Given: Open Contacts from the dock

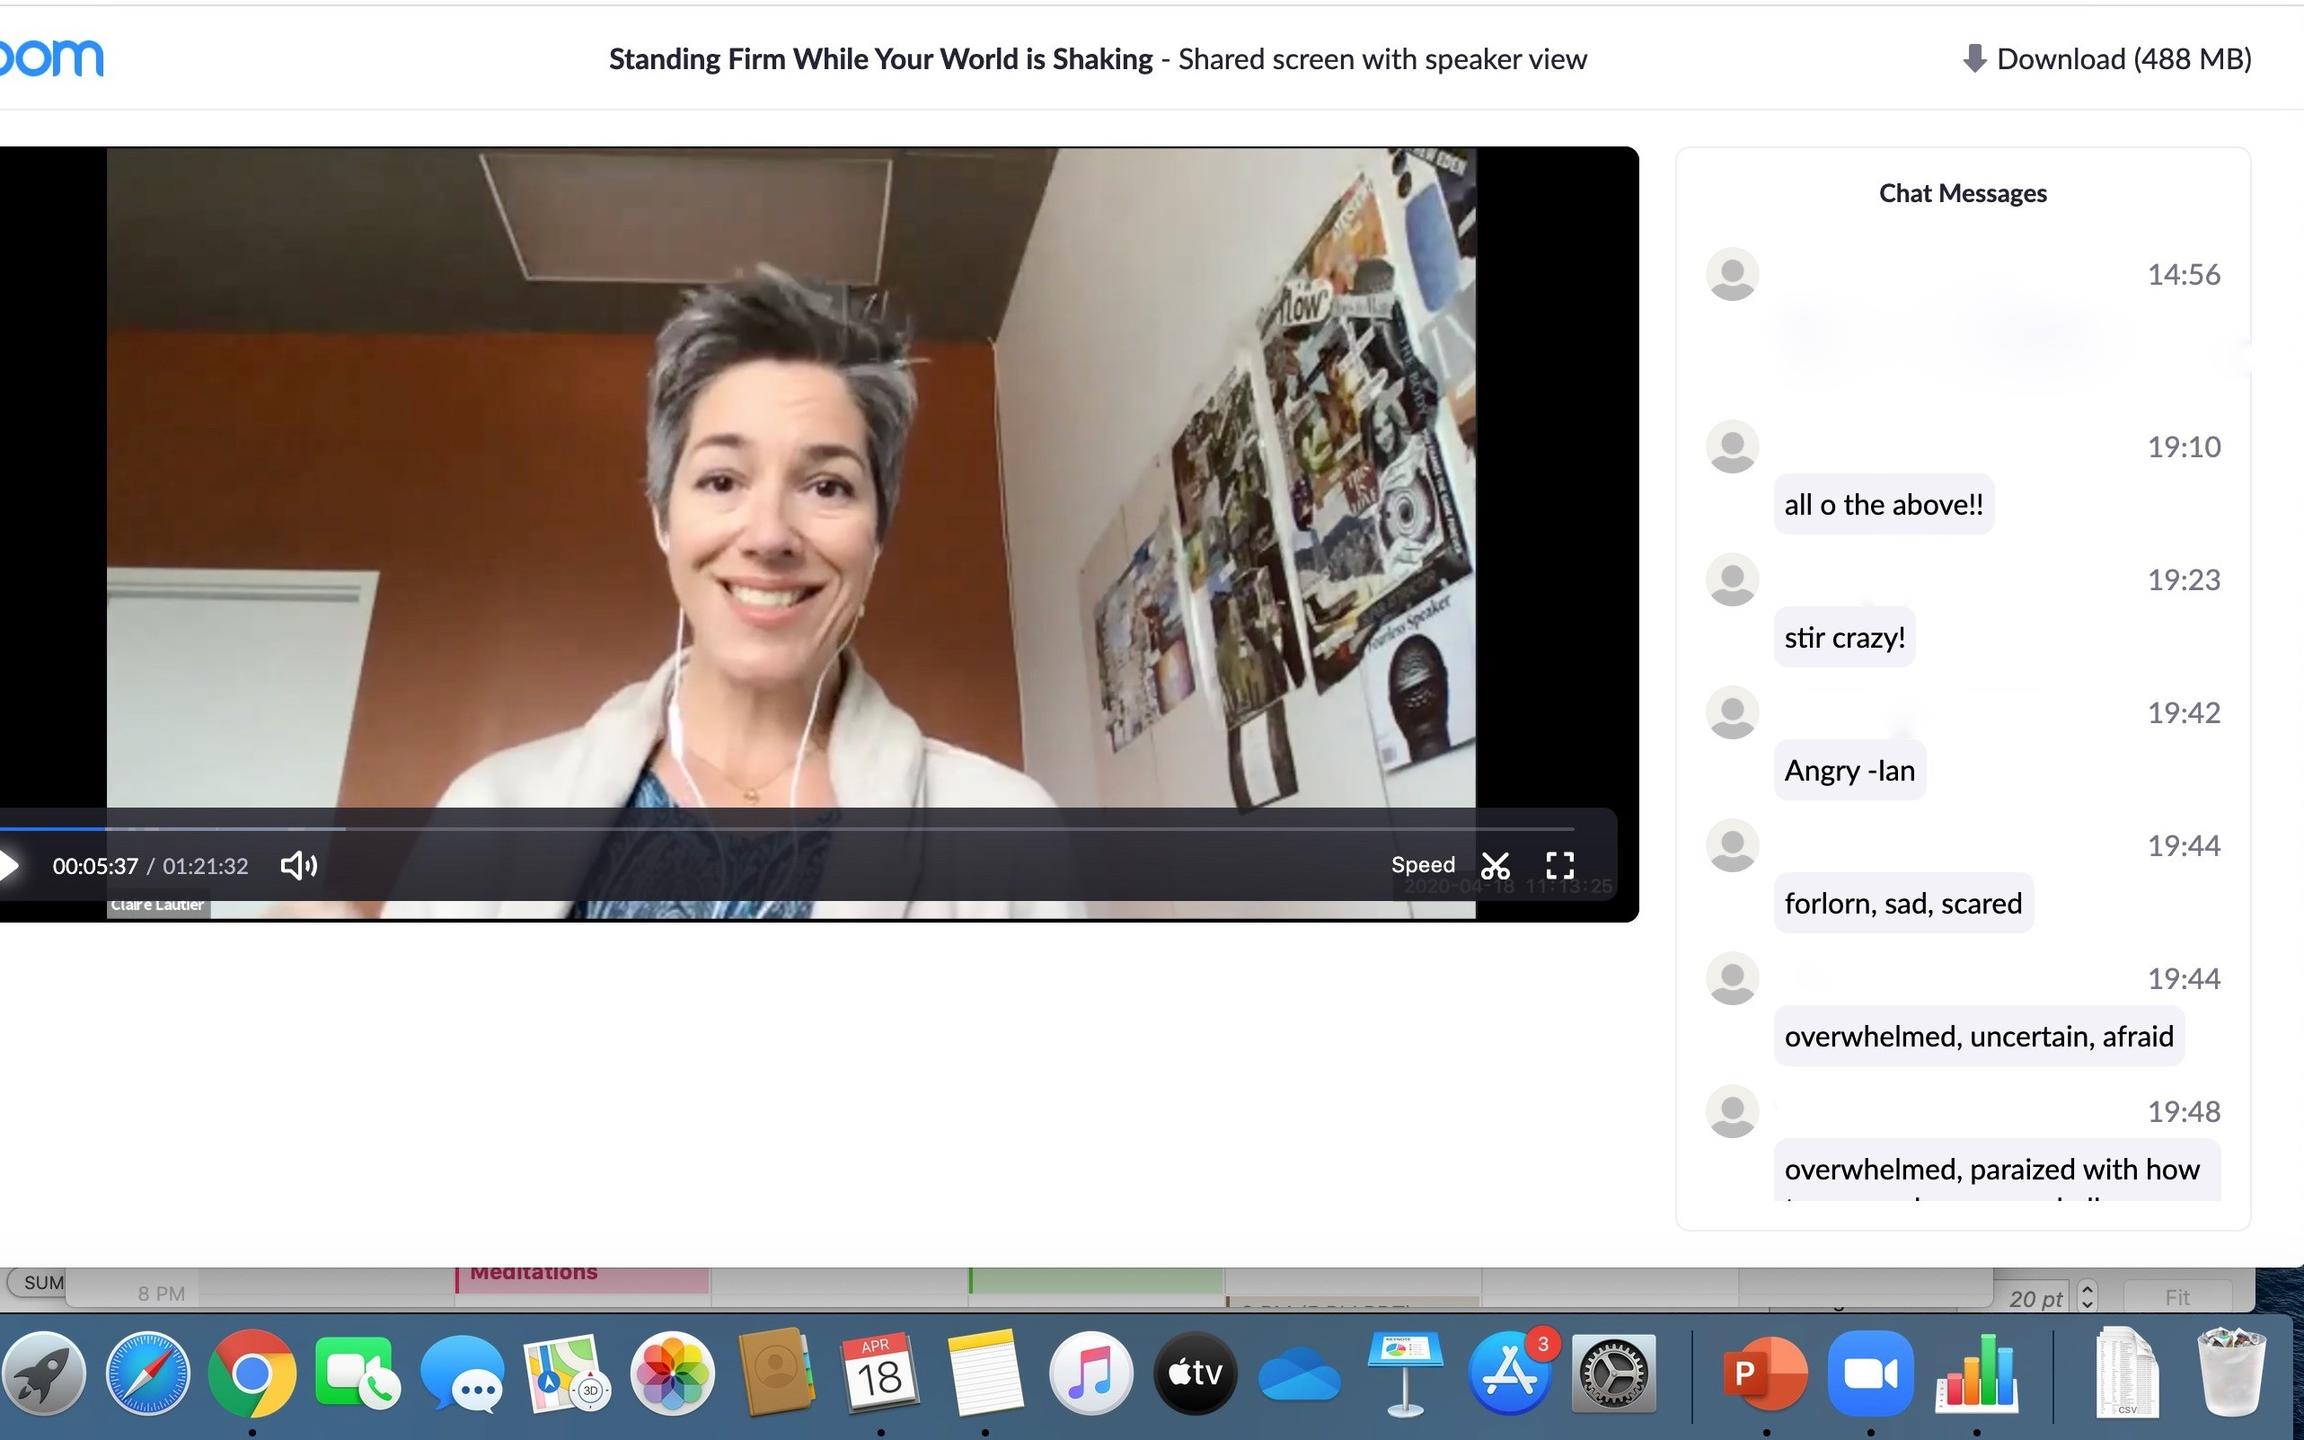Looking at the screenshot, I should pos(775,1374).
